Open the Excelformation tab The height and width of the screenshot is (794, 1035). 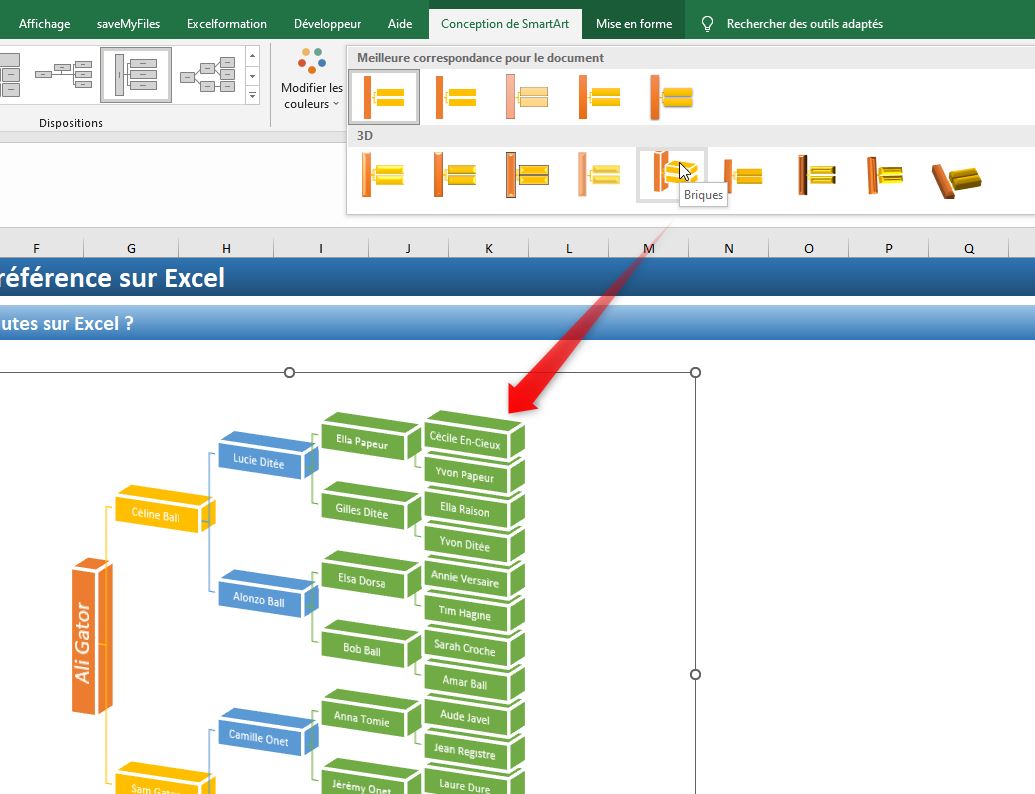point(227,23)
